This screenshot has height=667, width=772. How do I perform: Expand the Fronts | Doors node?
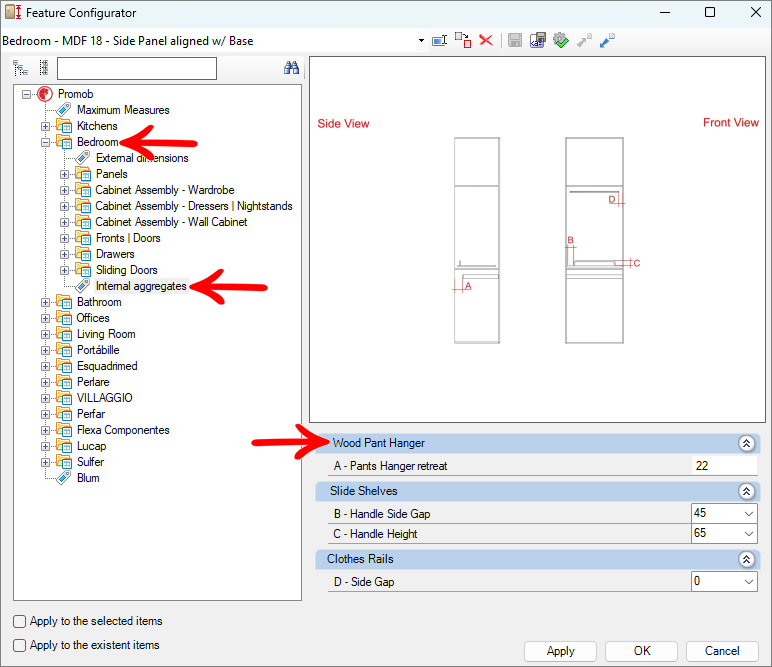[64, 238]
